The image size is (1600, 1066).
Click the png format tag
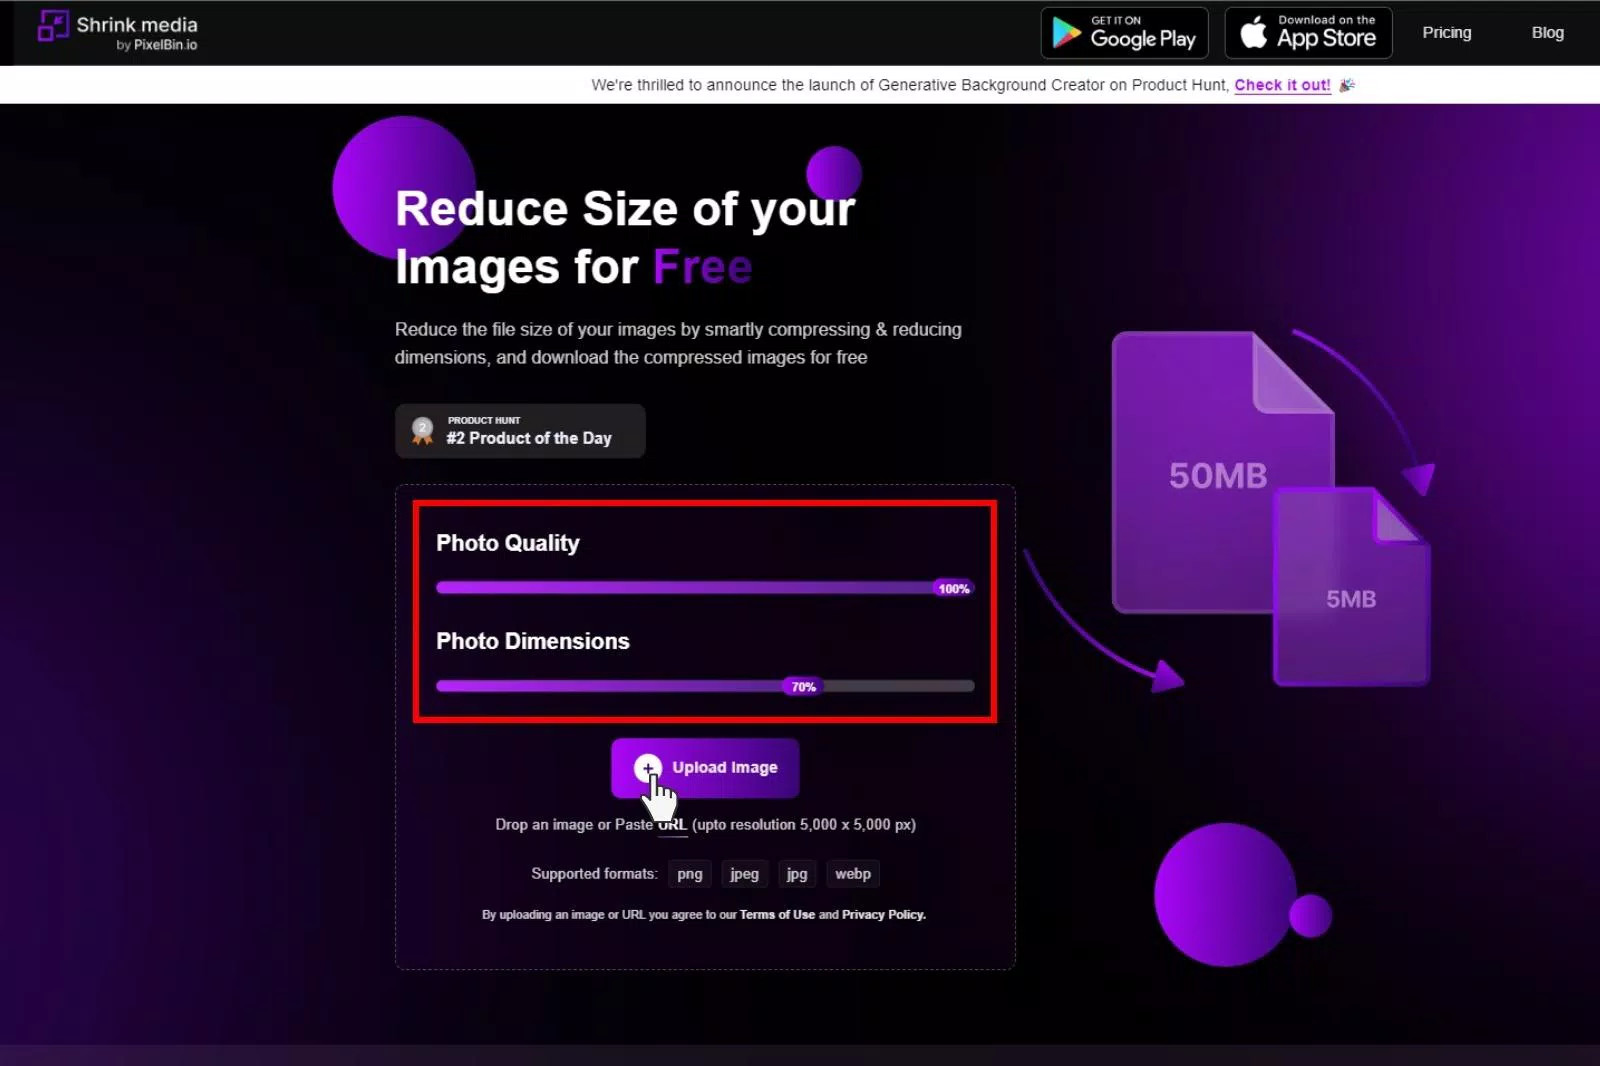[690, 874]
